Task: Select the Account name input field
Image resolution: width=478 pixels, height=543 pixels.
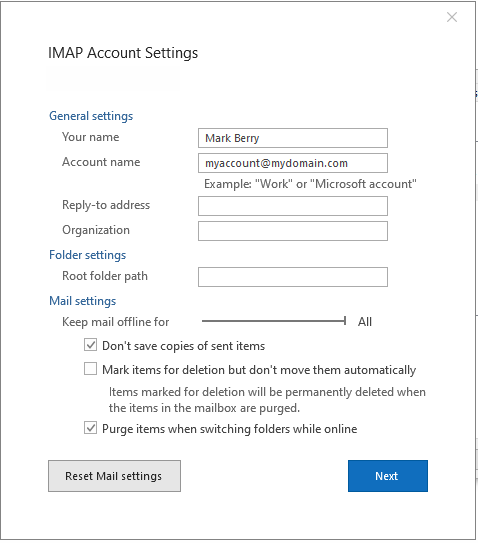Action: pyautogui.click(x=293, y=163)
